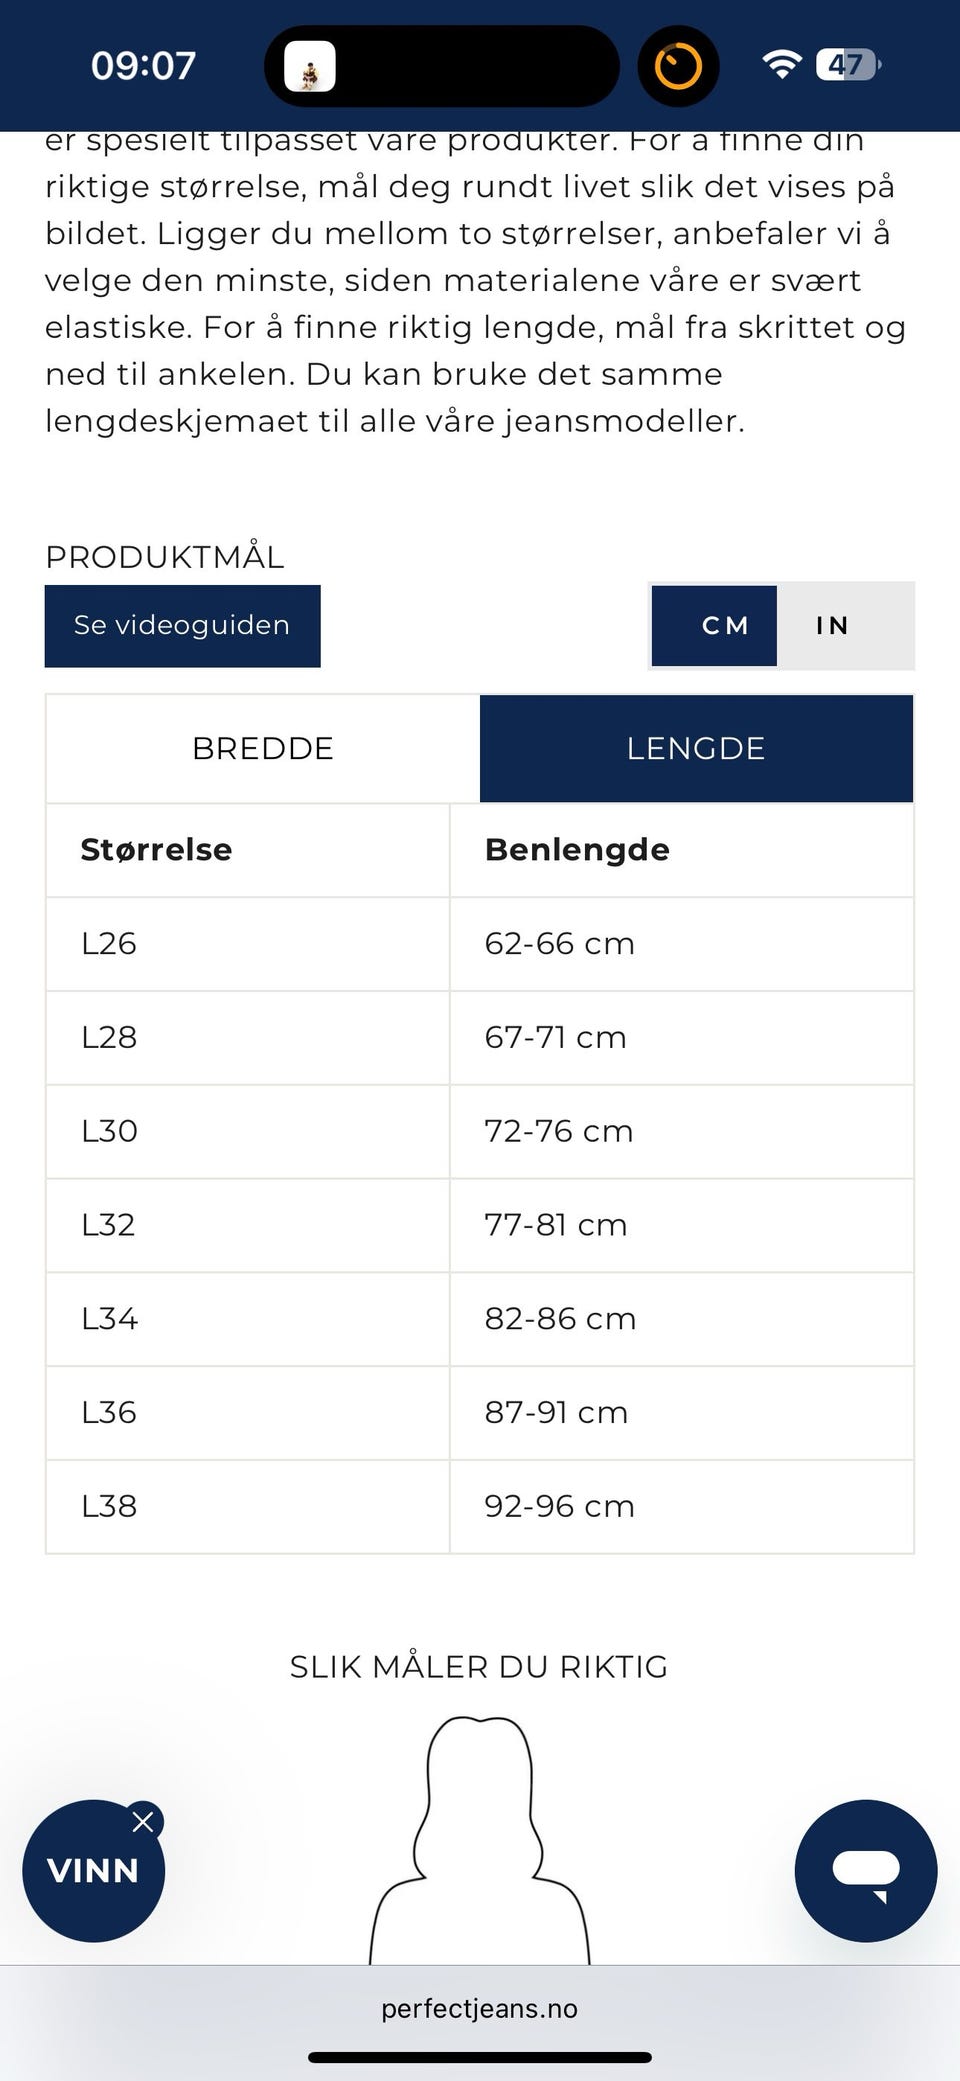
Task: Tap the Benlengde column header
Action: click(x=577, y=850)
